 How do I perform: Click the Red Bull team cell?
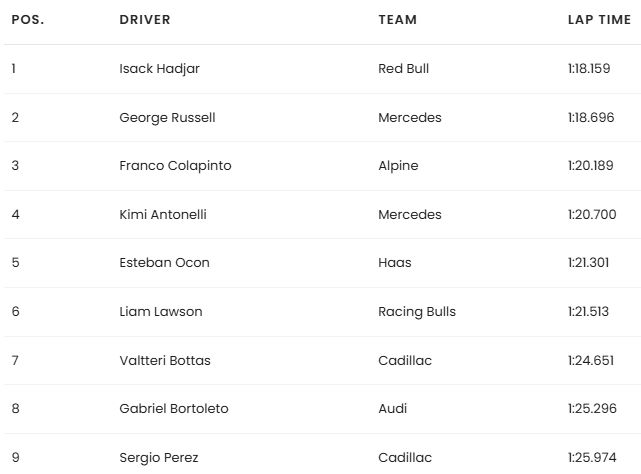[403, 69]
